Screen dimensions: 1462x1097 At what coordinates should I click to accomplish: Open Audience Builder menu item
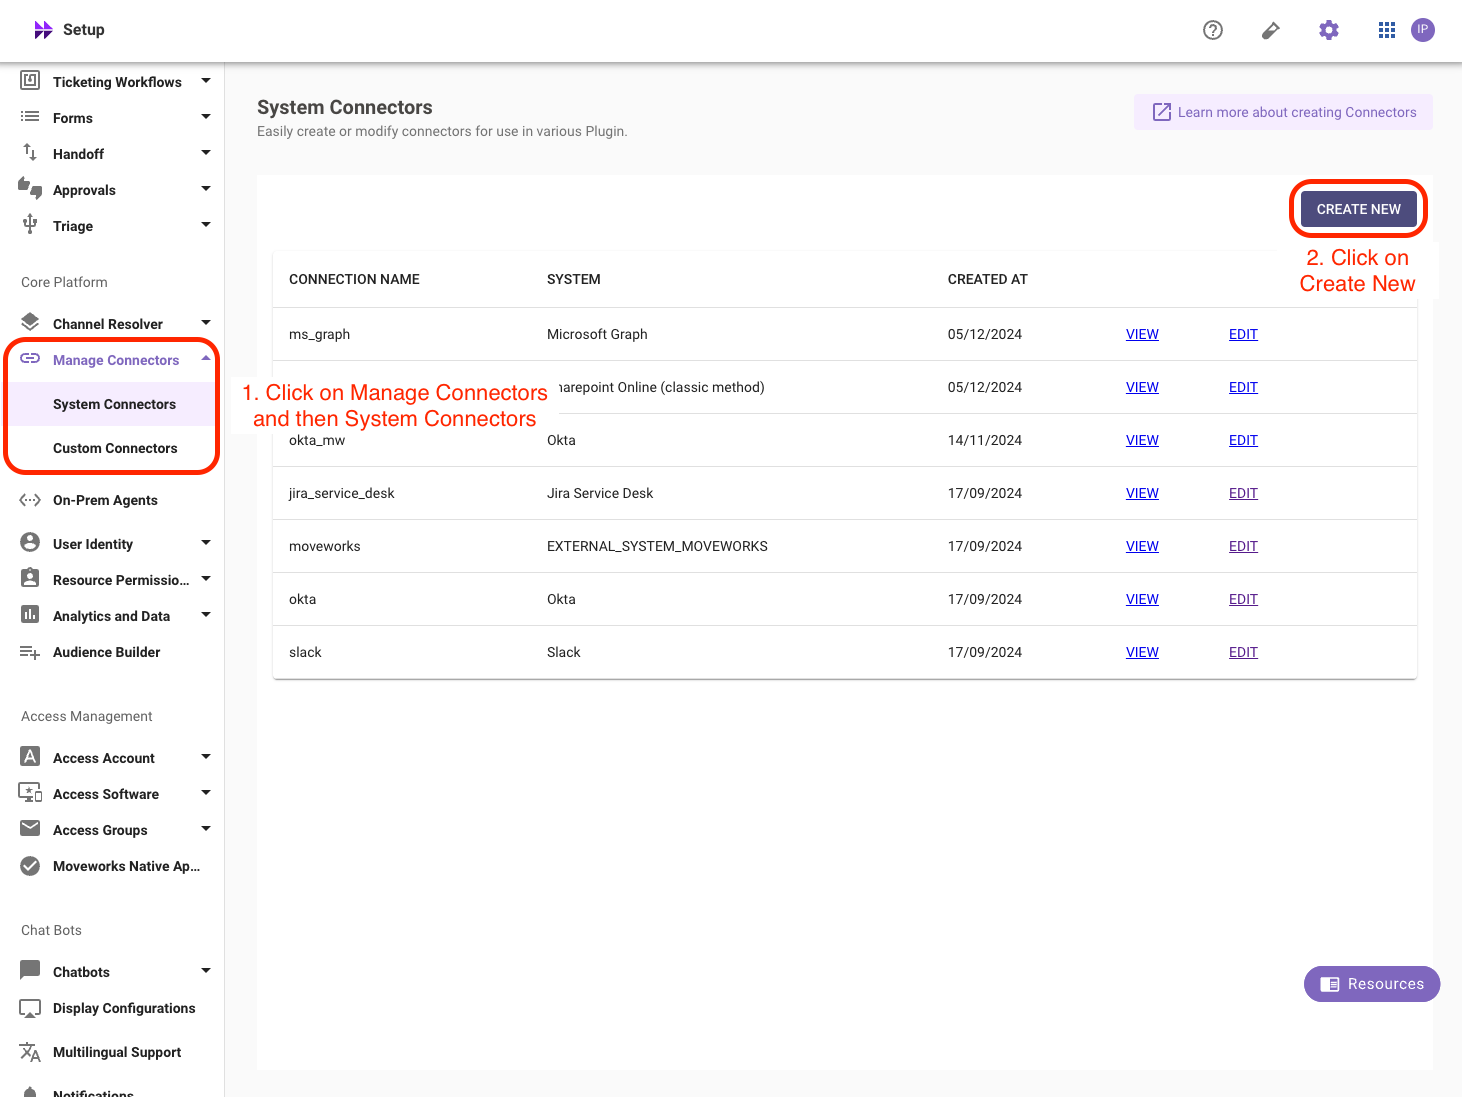106,652
